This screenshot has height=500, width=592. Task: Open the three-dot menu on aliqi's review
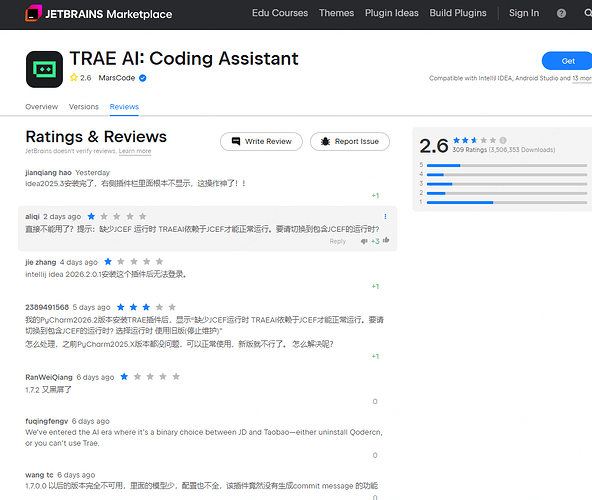coord(385,216)
